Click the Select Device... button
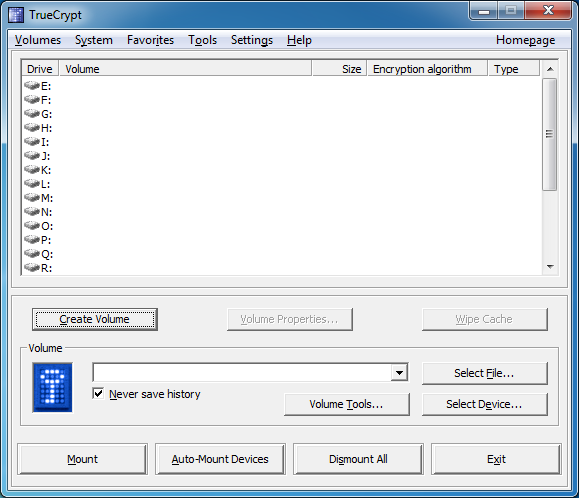 (x=484, y=404)
